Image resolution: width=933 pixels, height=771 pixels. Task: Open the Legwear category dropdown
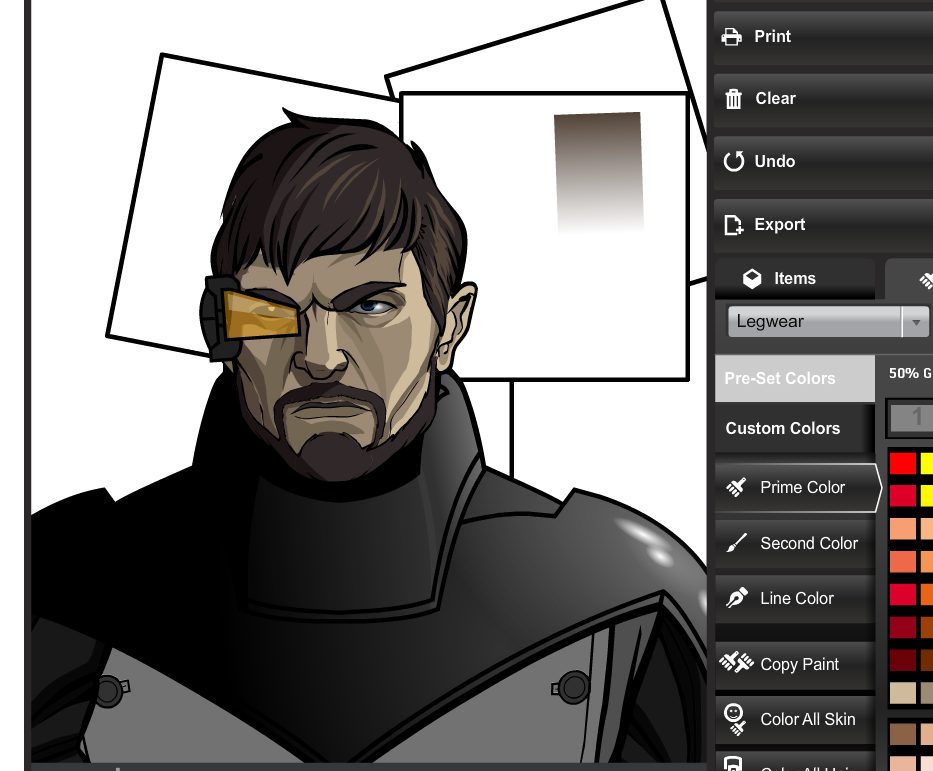pyautogui.click(x=814, y=322)
